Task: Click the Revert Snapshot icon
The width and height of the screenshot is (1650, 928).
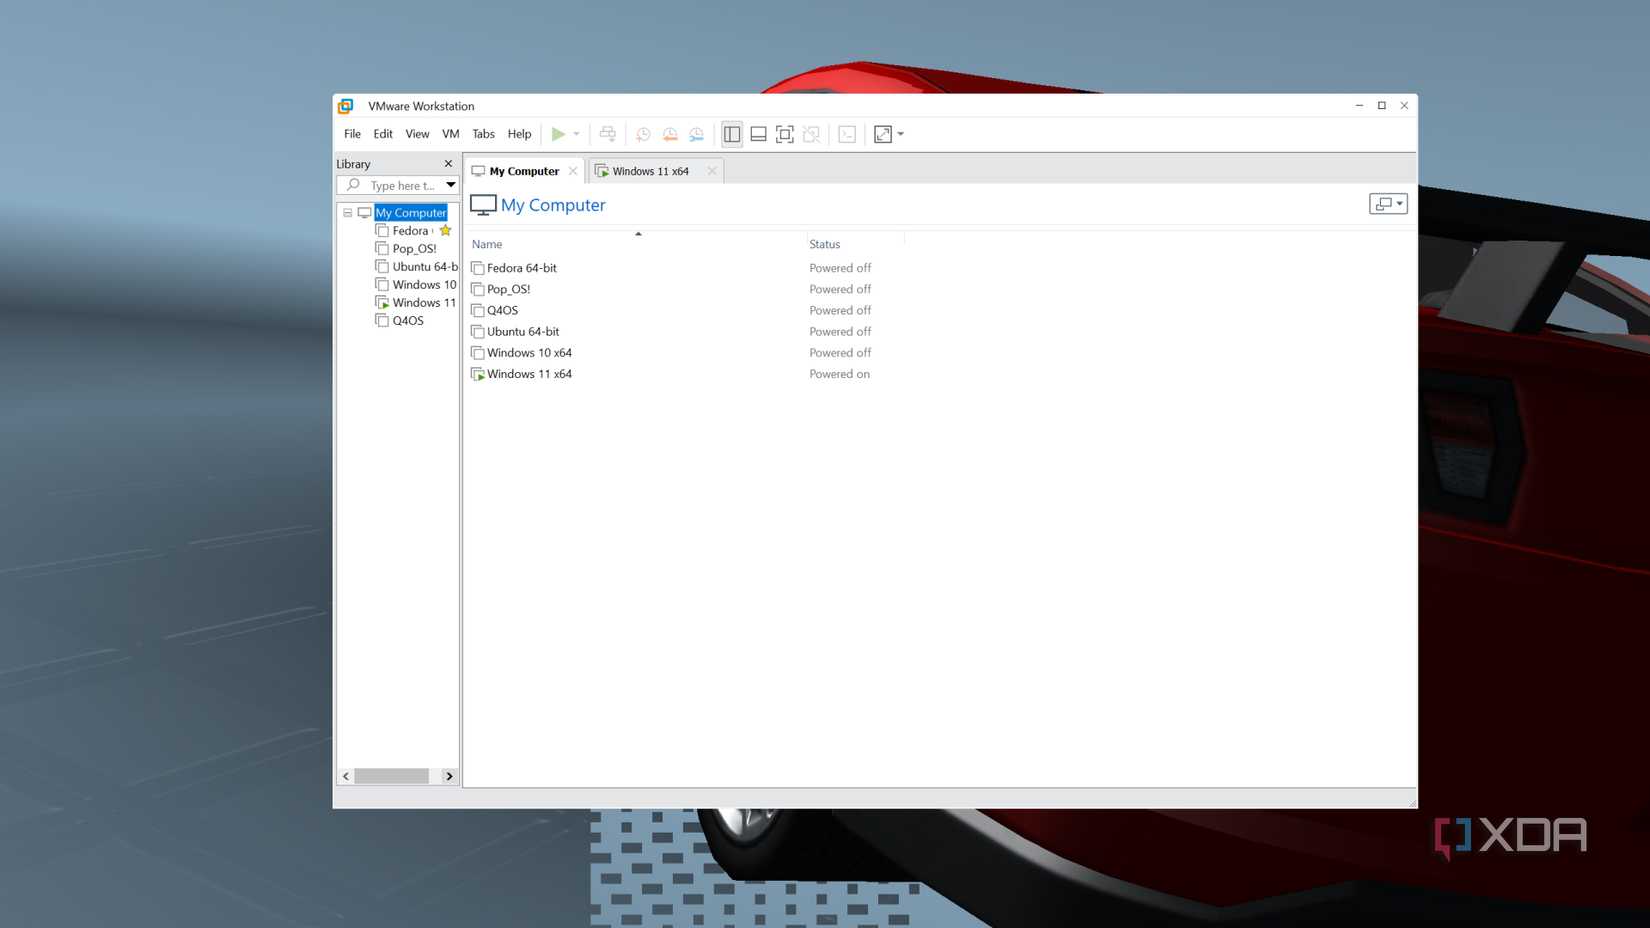Action: (668, 133)
